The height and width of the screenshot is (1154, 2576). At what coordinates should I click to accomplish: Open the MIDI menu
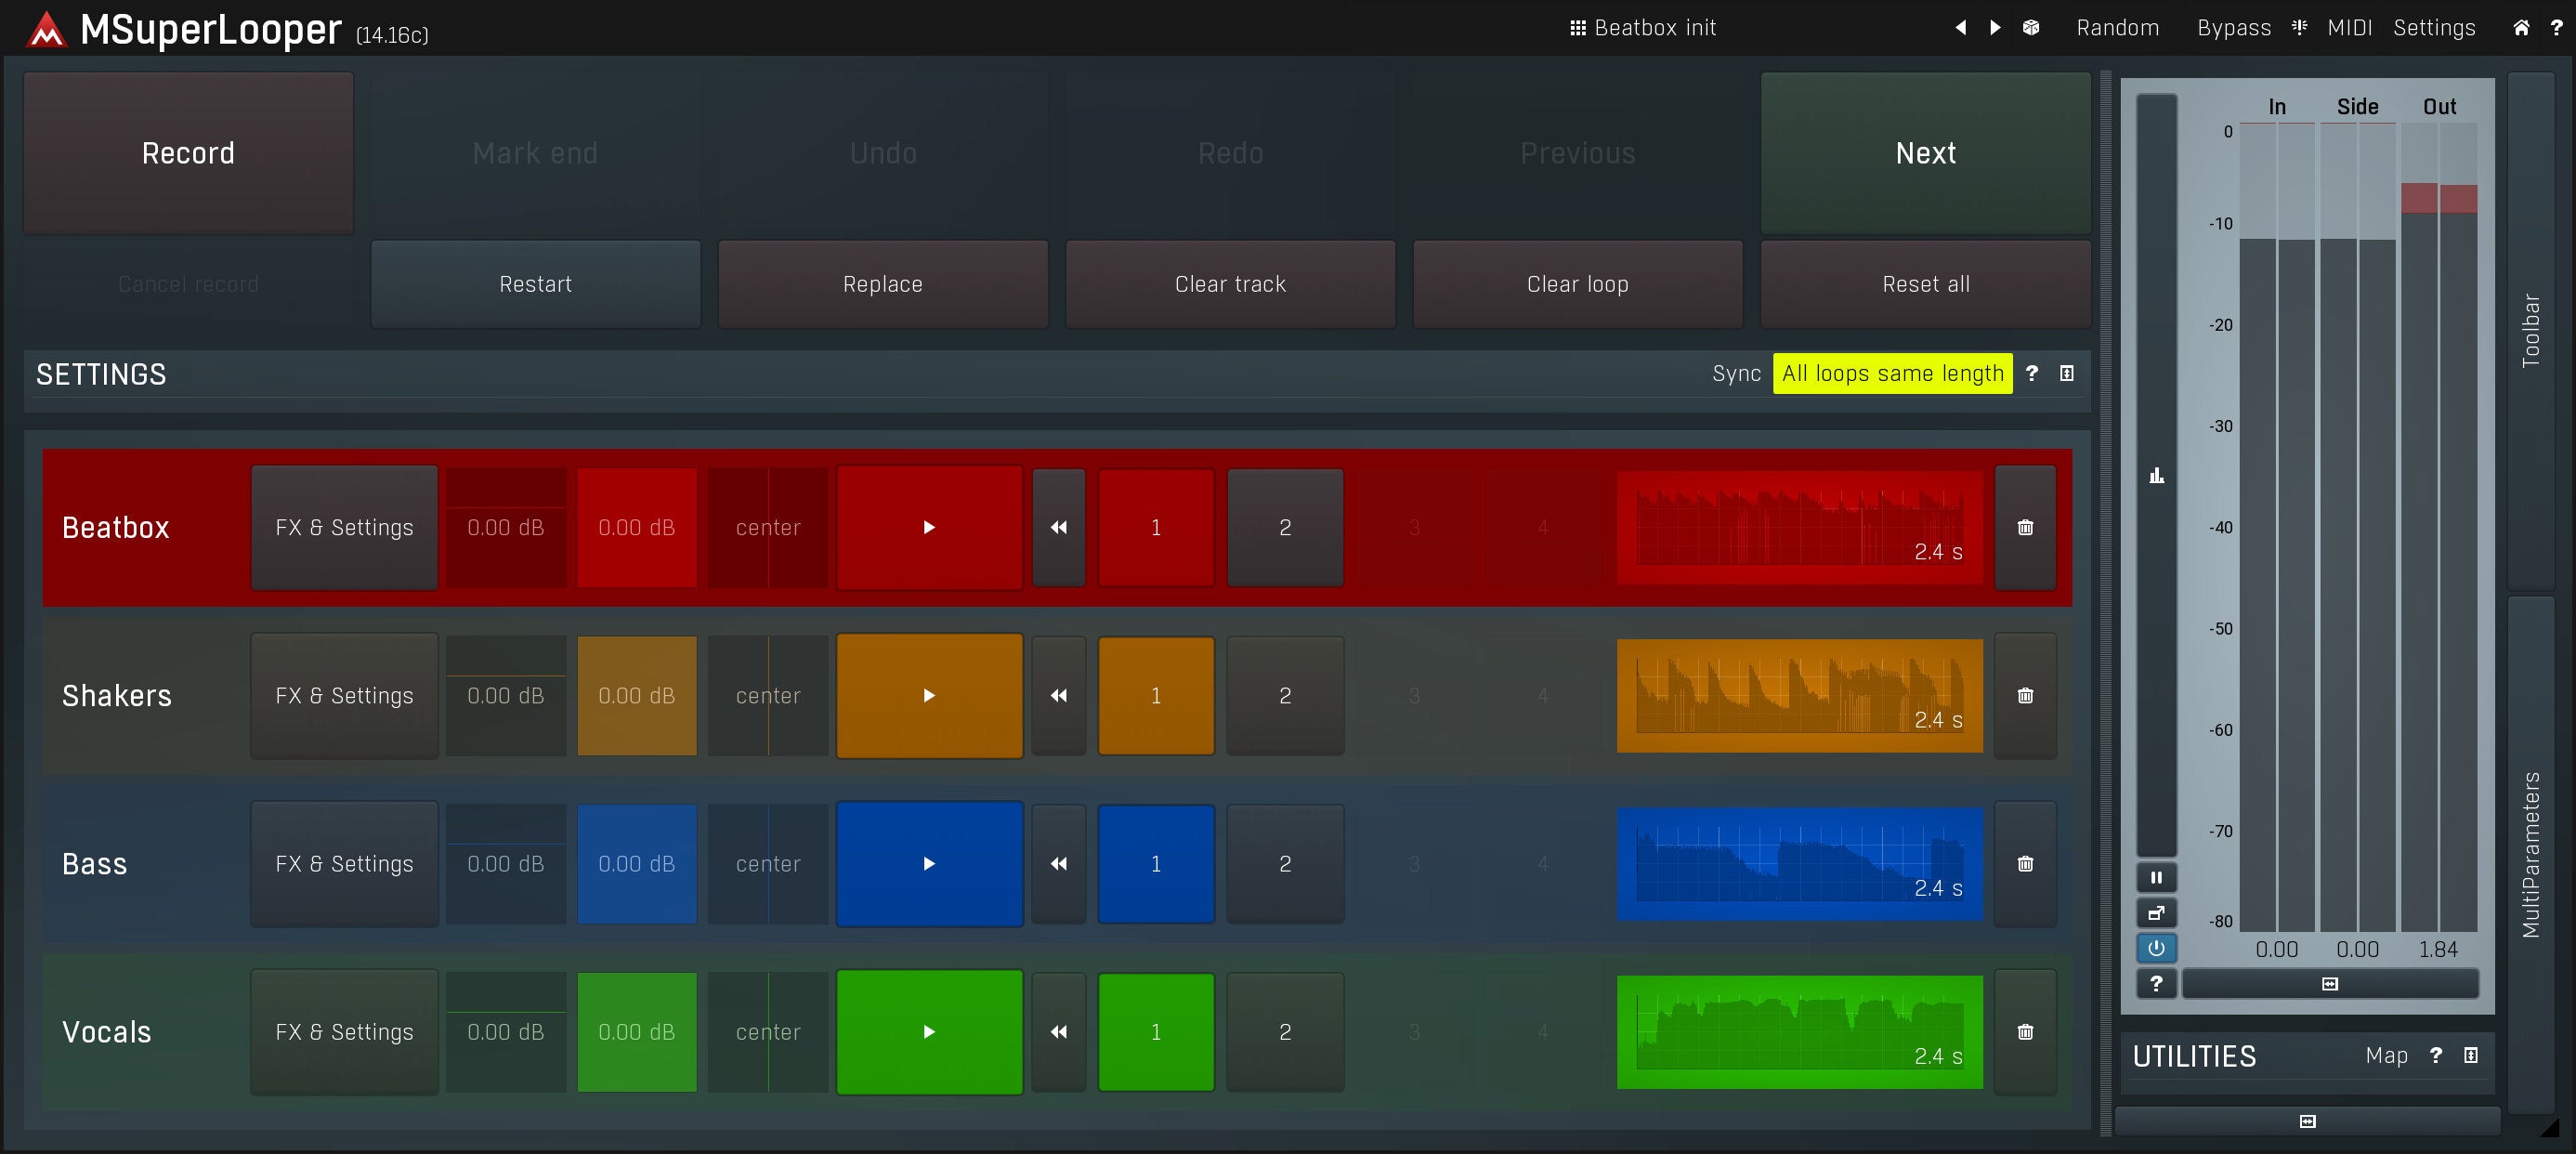point(2349,28)
